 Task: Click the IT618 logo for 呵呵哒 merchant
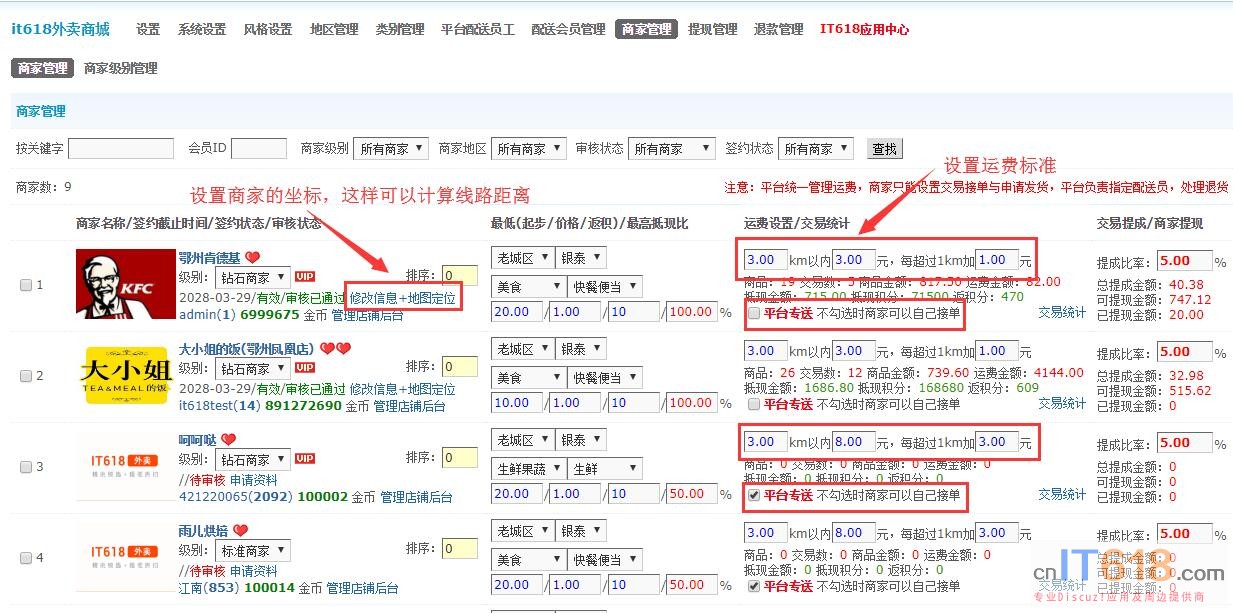pyautogui.click(x=125, y=466)
